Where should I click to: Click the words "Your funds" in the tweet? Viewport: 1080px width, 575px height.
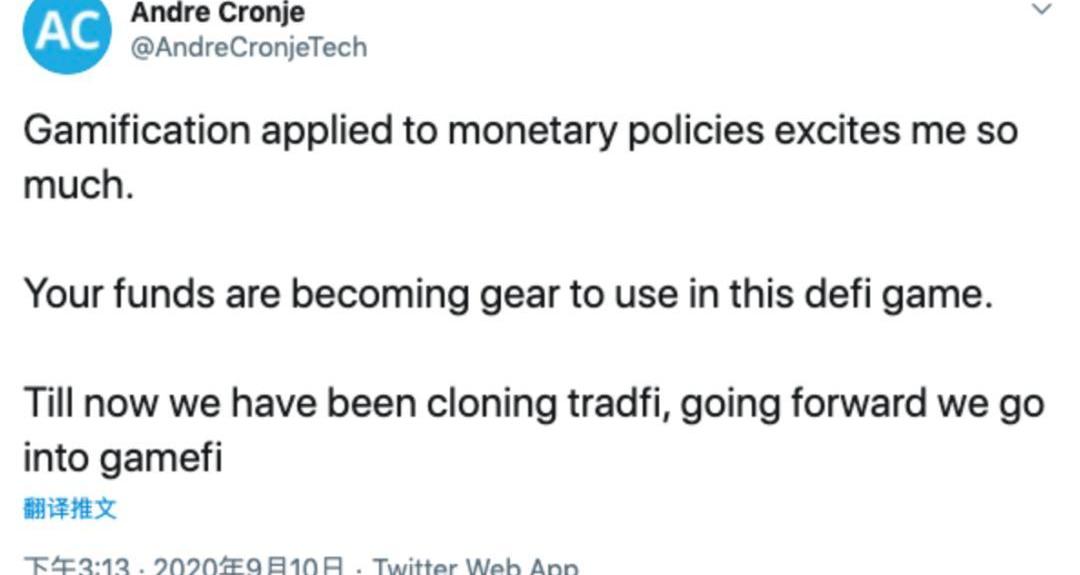(x=121, y=295)
